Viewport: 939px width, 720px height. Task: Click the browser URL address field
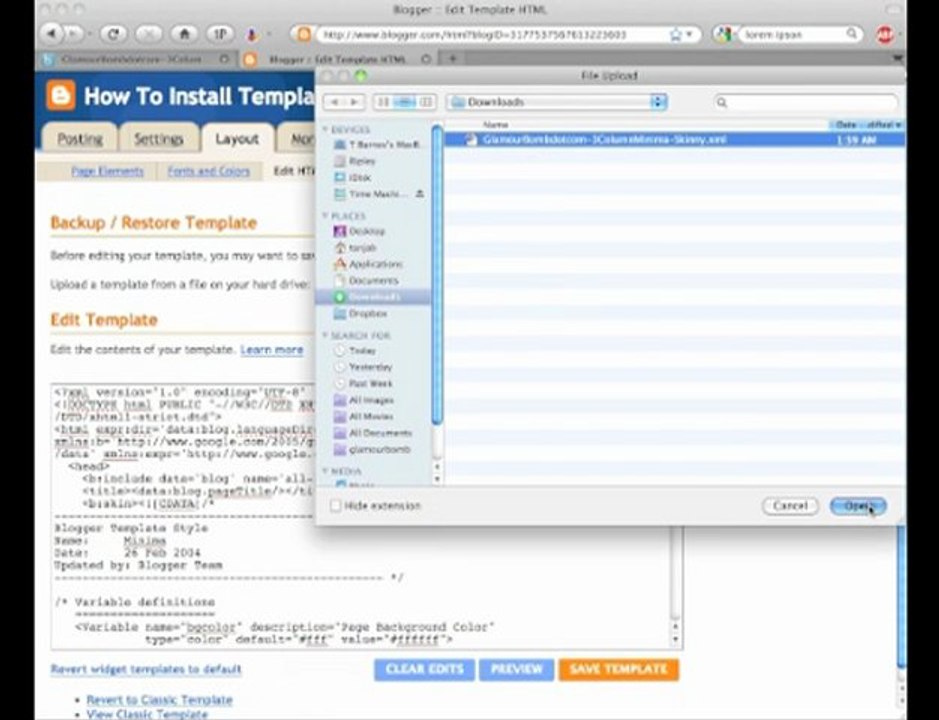pos(491,35)
